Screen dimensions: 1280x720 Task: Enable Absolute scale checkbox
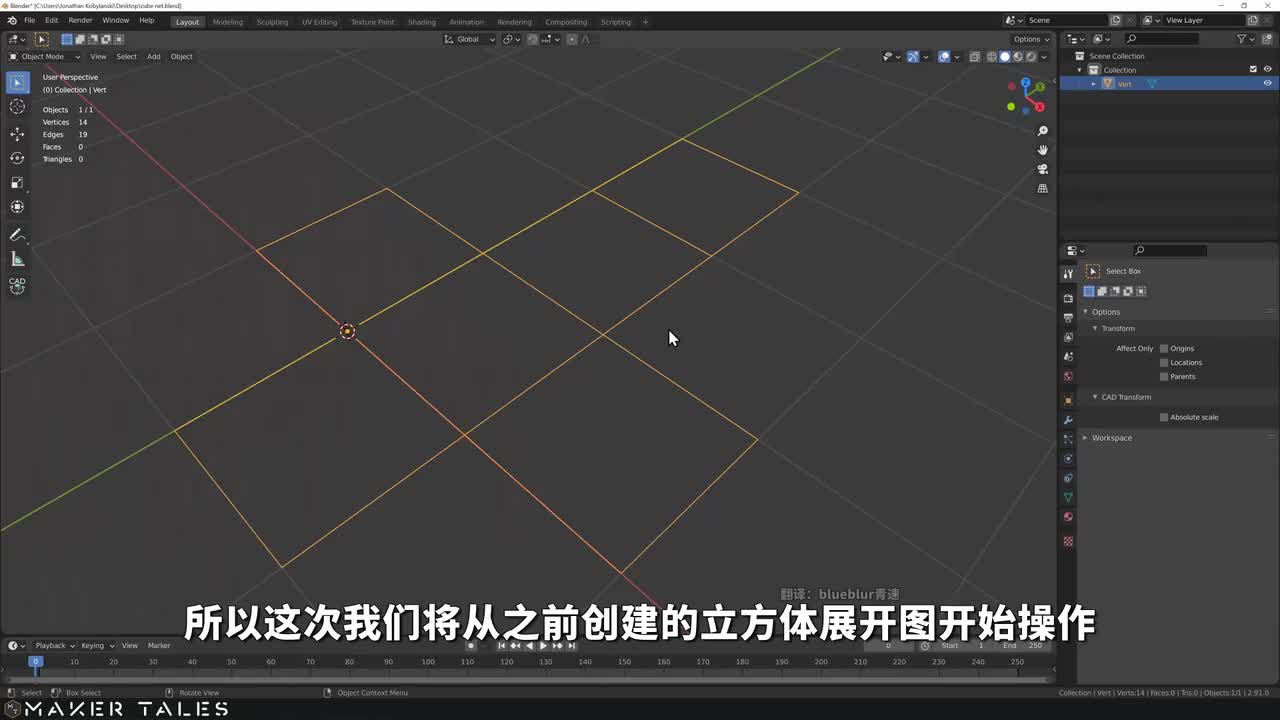(x=1164, y=417)
